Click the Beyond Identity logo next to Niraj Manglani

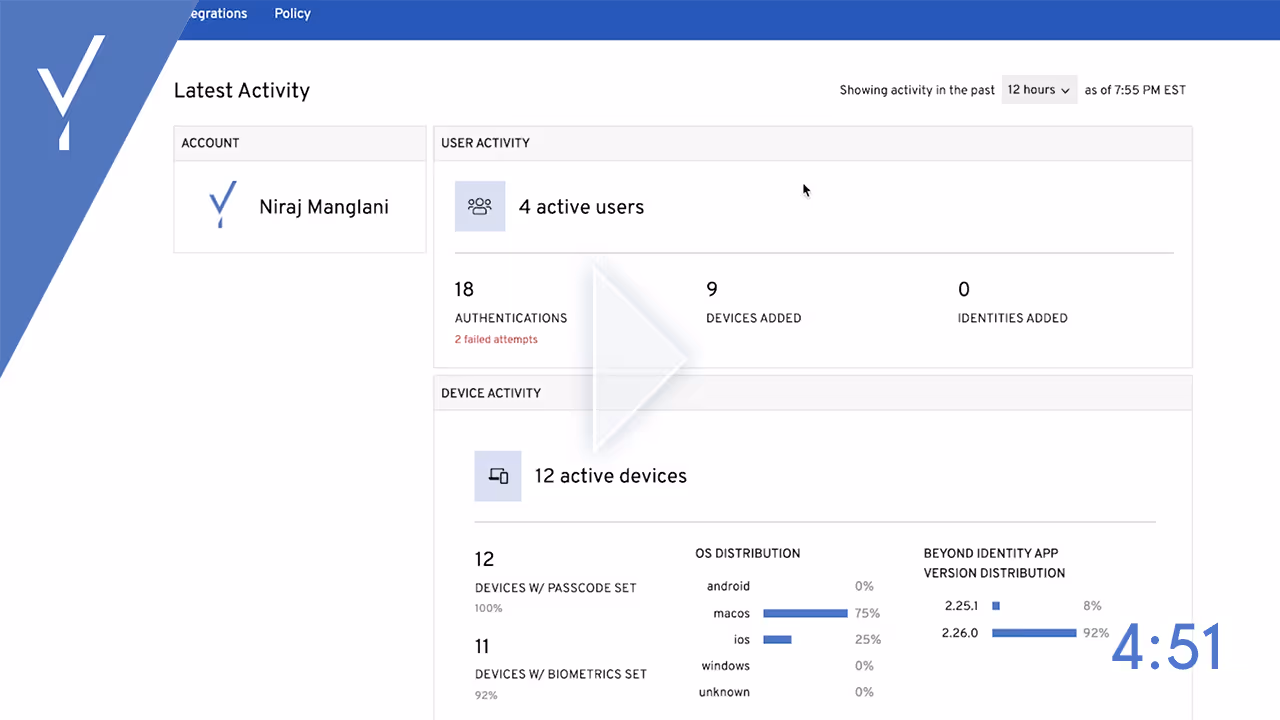pyautogui.click(x=222, y=206)
